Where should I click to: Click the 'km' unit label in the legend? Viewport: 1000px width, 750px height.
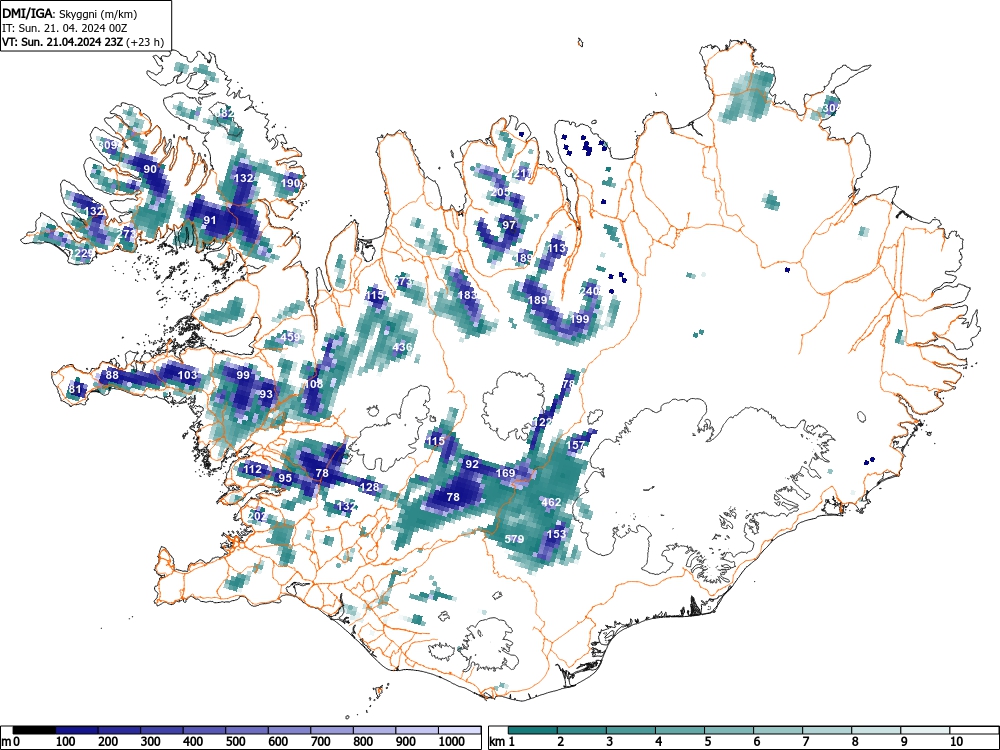click(x=497, y=742)
